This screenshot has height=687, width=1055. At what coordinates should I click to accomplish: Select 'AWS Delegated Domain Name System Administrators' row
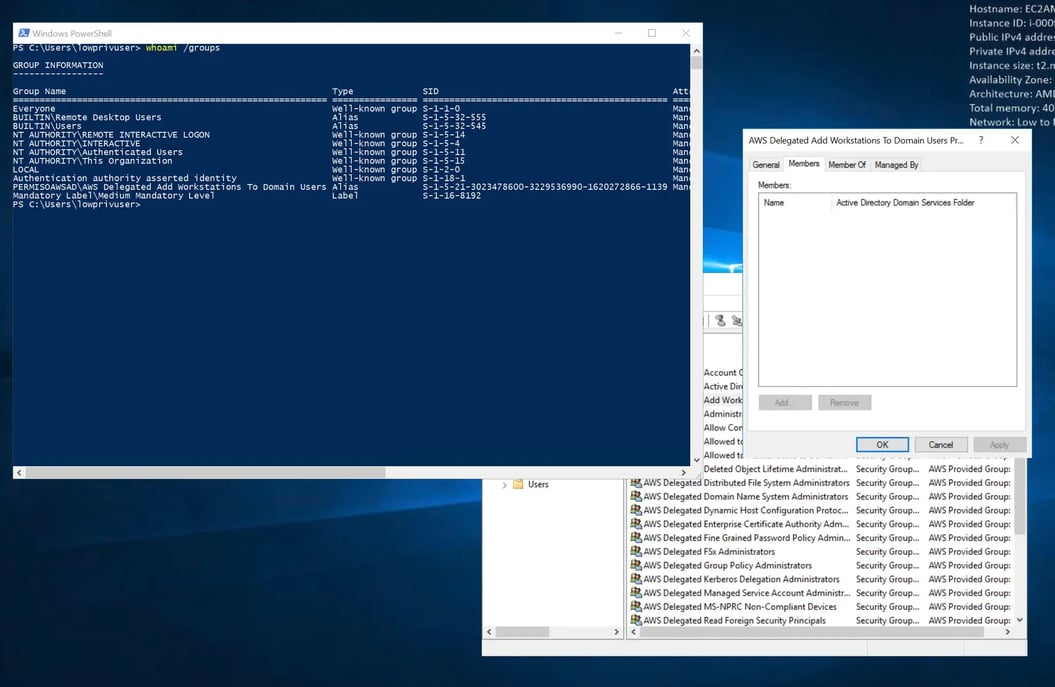pos(820,497)
